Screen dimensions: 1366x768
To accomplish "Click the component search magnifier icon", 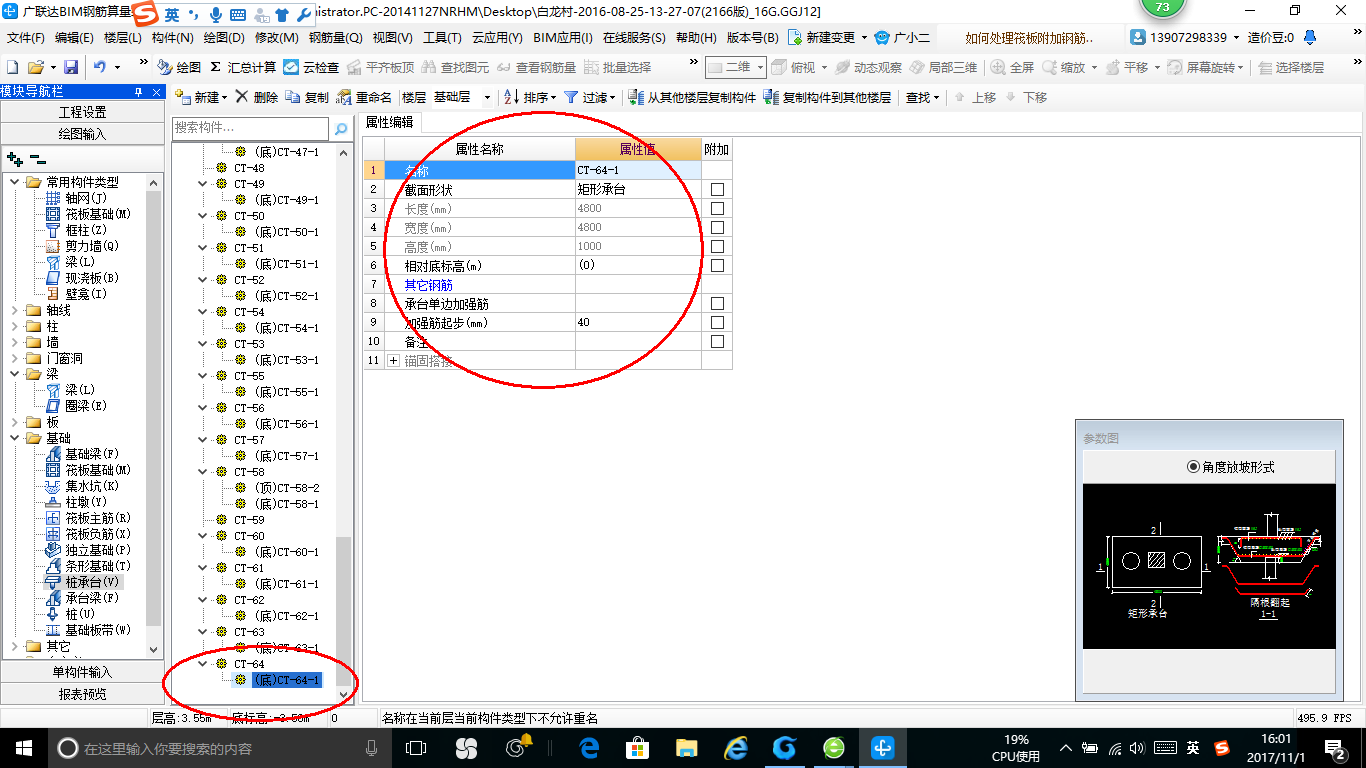I will [341, 129].
